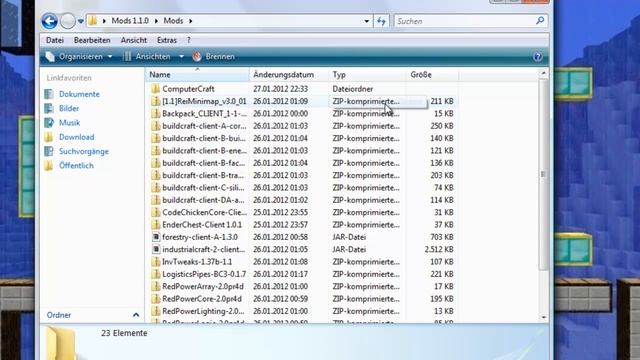
Task: Click the file list scrollbar up arrow
Action: (543, 73)
